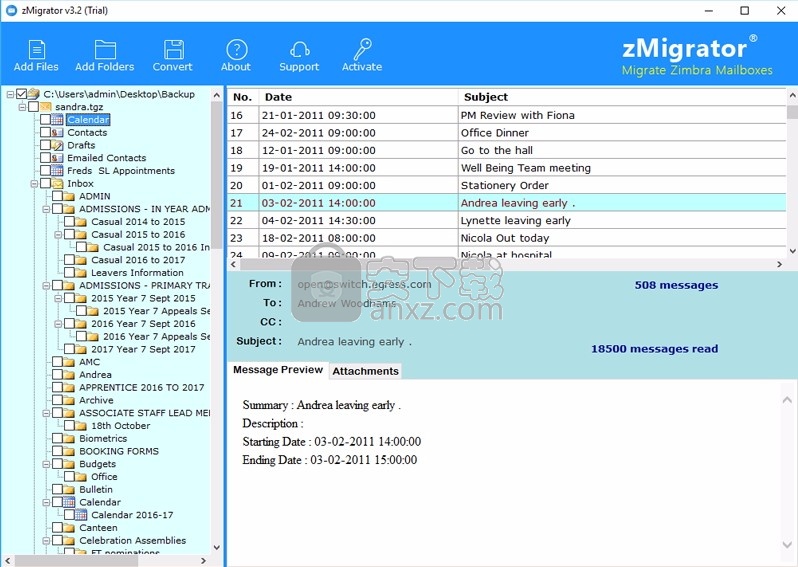
Task: Collapse the Casual 2015 to 2016 node
Action: coord(58,235)
